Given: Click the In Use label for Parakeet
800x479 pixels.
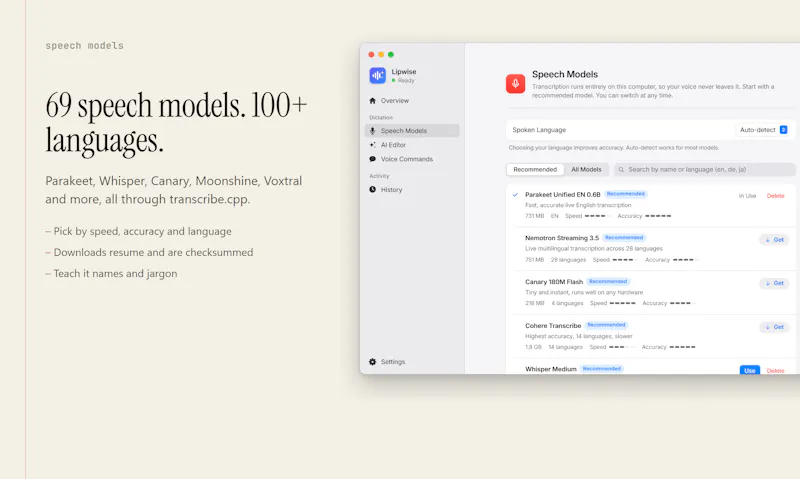Looking at the screenshot, I should [x=747, y=196].
